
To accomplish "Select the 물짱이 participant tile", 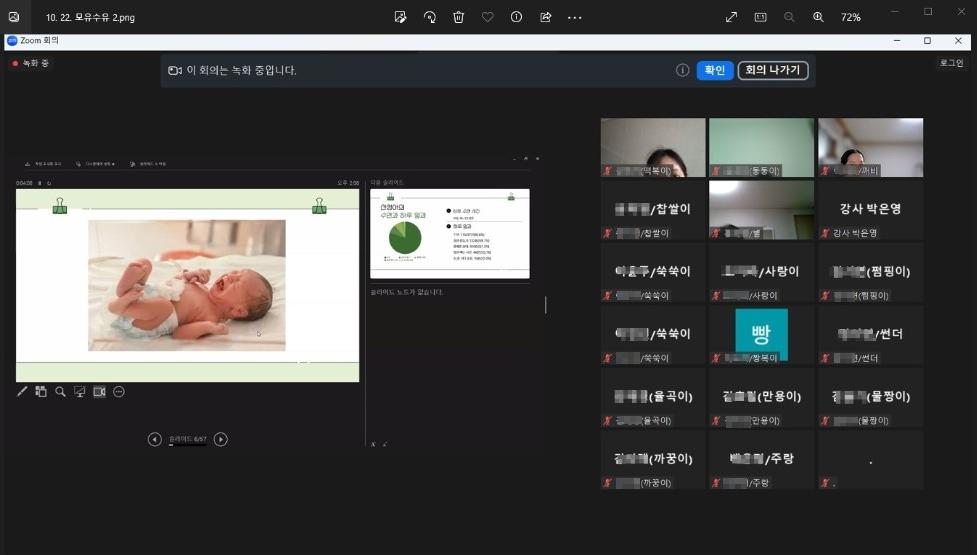I will [x=870, y=397].
